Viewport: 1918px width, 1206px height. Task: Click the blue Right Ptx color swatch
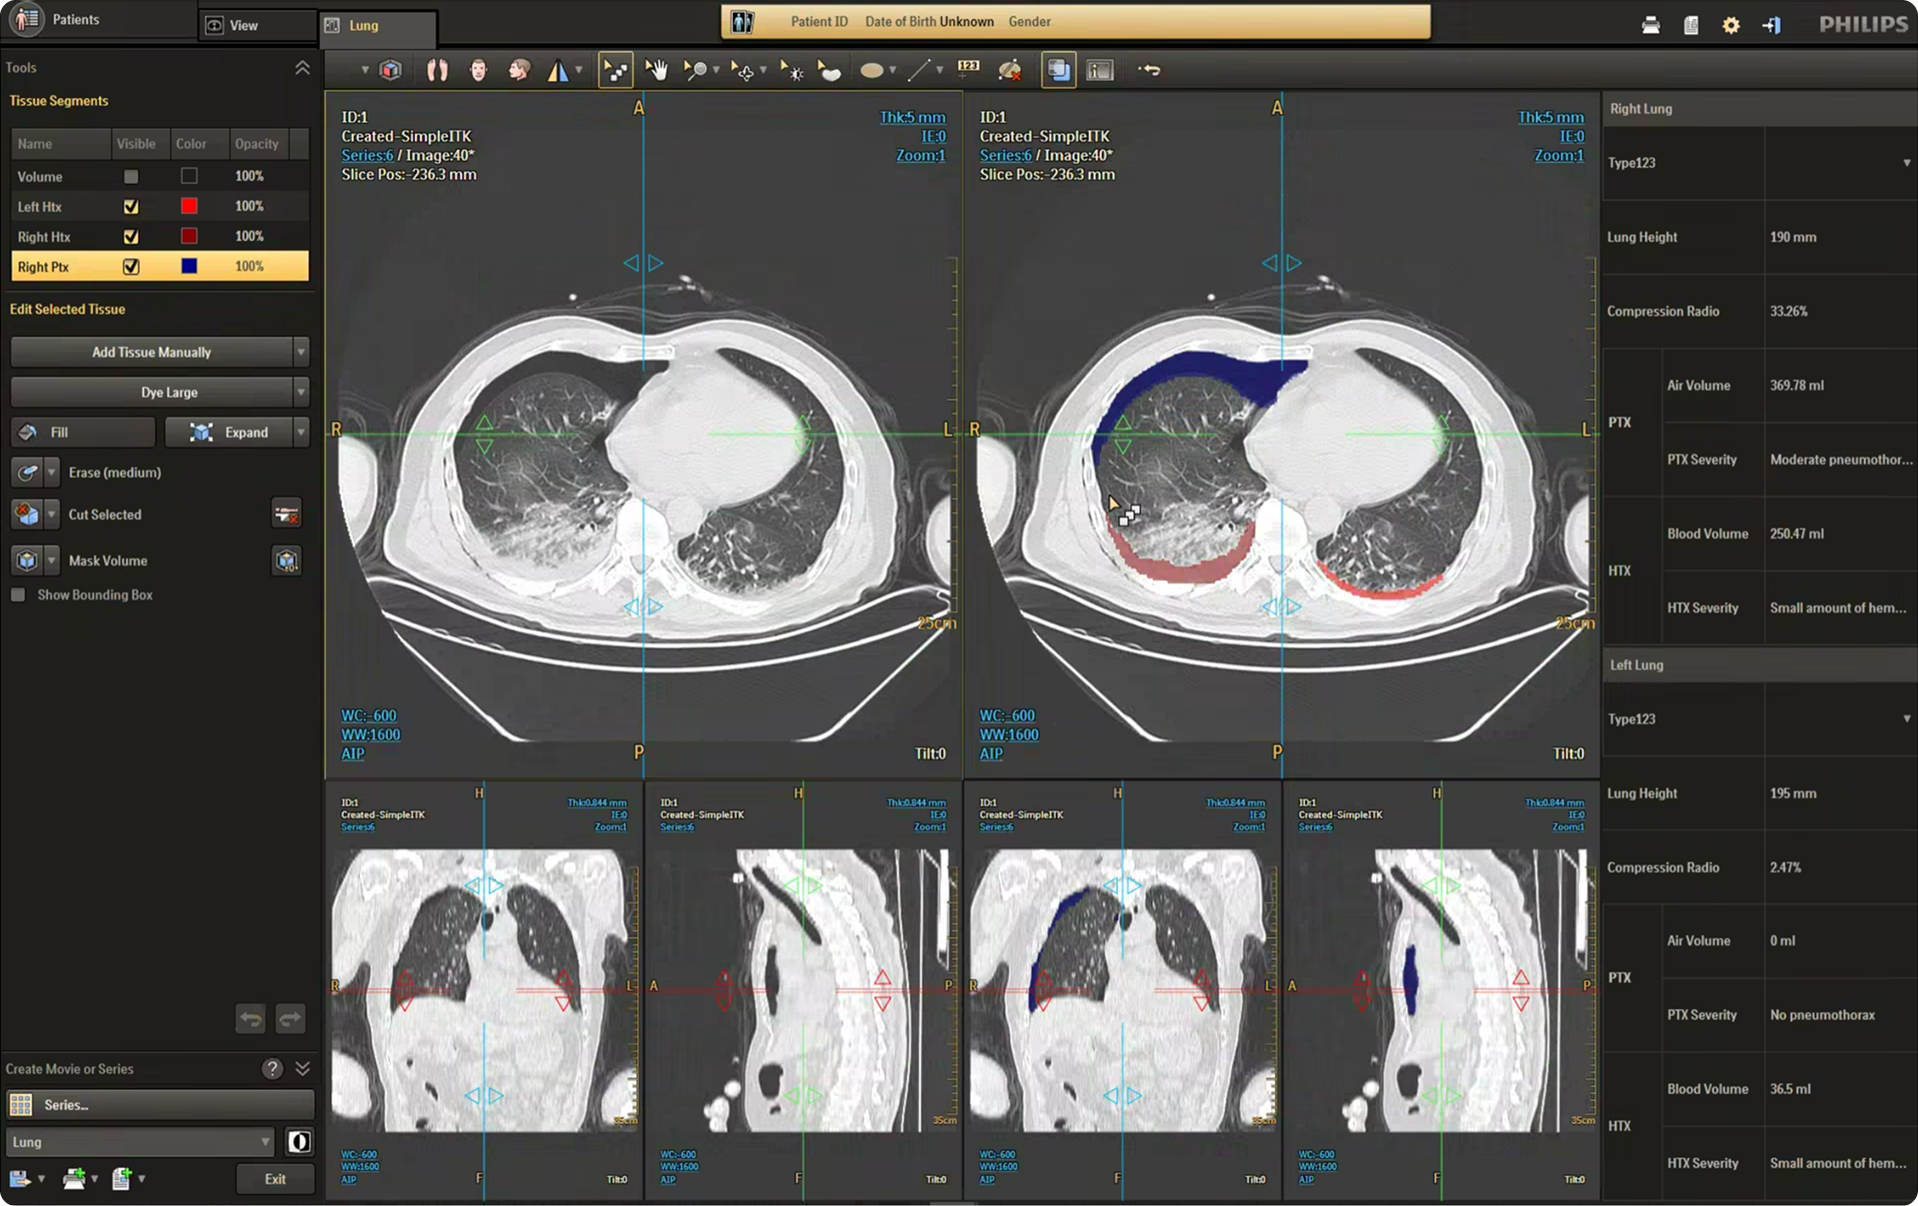189,266
